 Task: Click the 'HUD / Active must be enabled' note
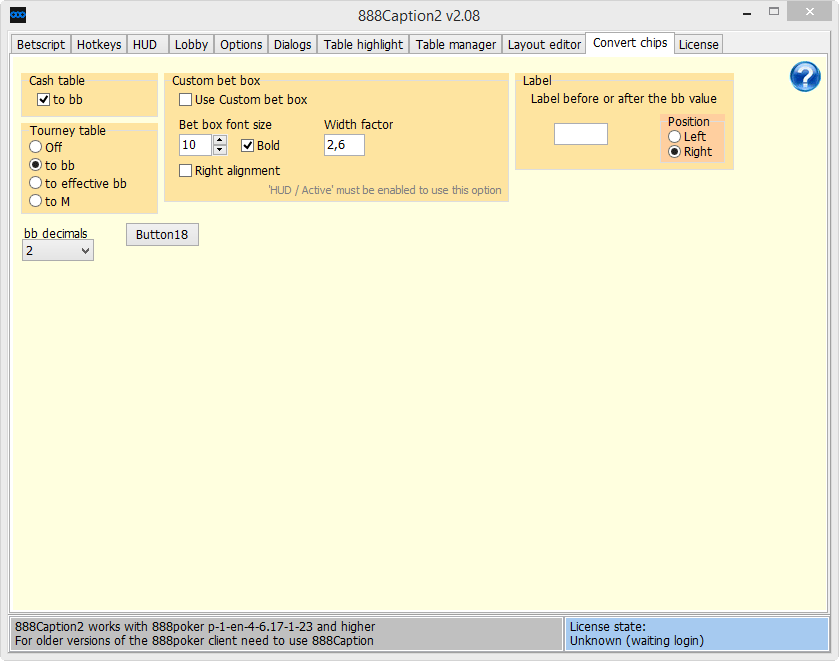tap(385, 190)
